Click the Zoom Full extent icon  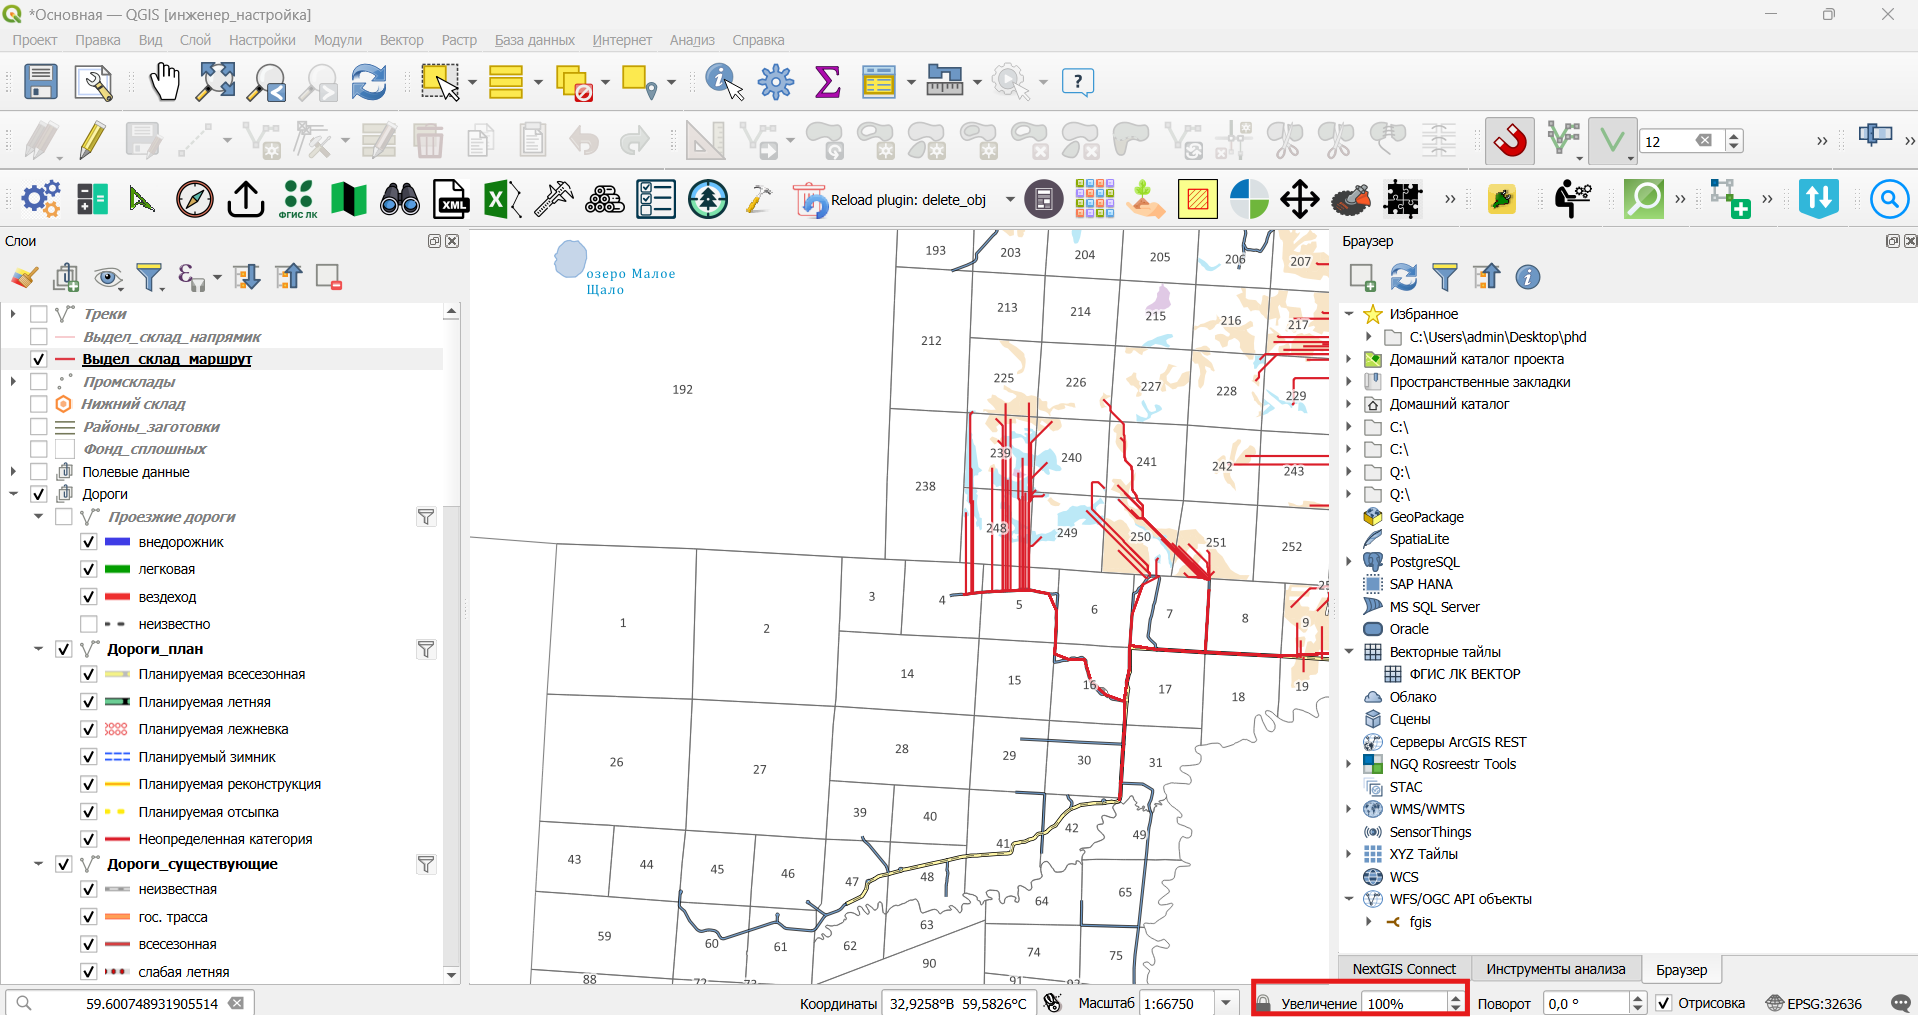215,82
